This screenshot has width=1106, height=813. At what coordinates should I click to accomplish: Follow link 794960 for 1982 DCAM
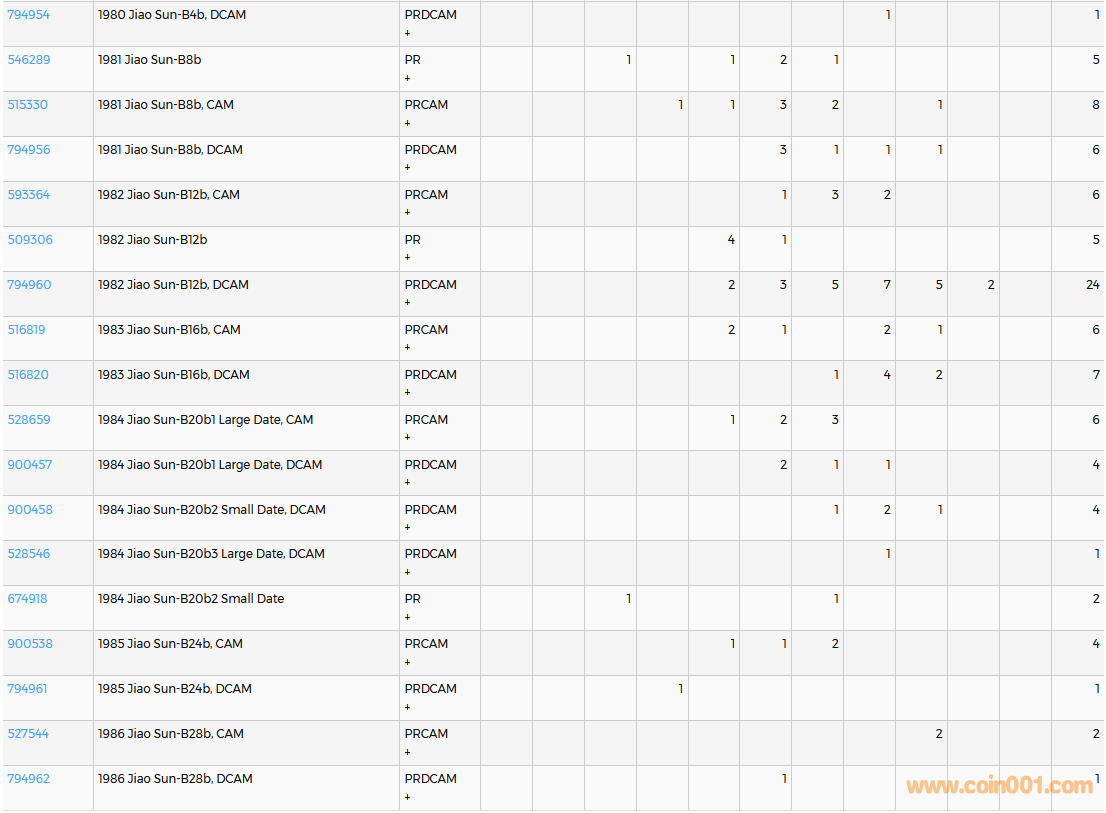29,285
